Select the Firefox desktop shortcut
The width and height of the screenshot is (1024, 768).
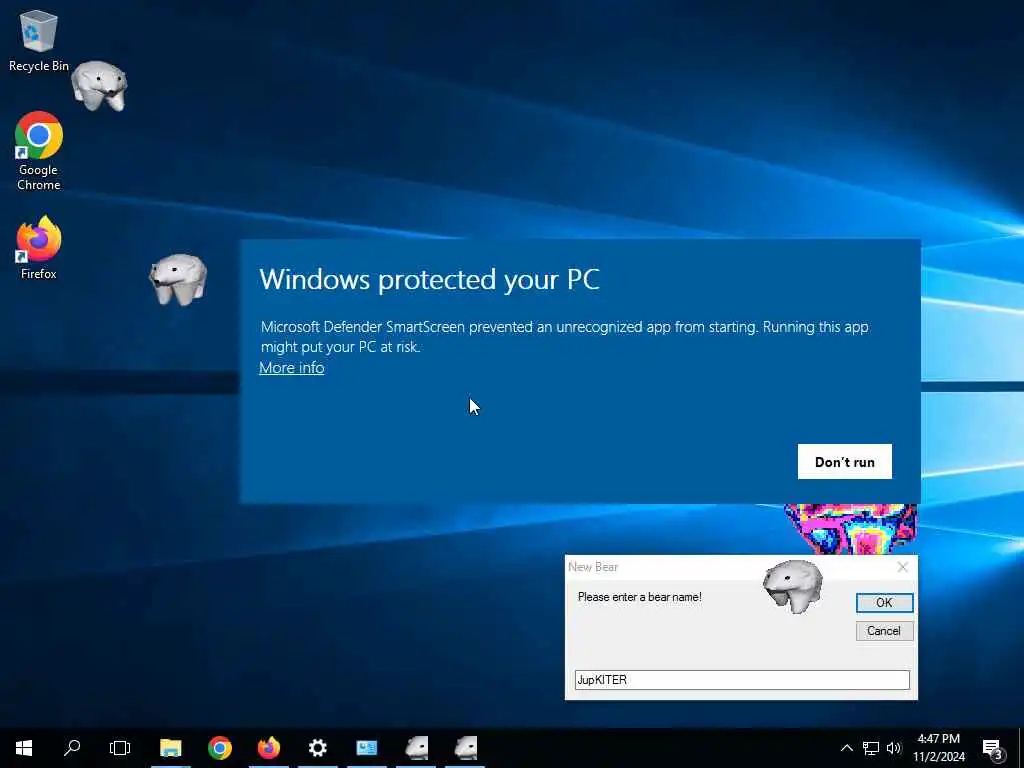39,248
